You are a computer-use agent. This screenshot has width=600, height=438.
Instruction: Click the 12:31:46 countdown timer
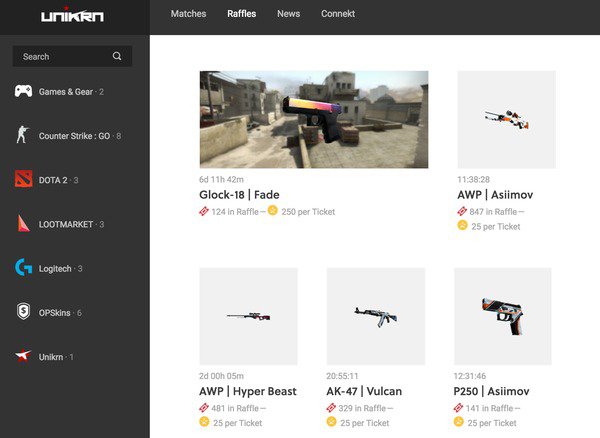(x=470, y=376)
